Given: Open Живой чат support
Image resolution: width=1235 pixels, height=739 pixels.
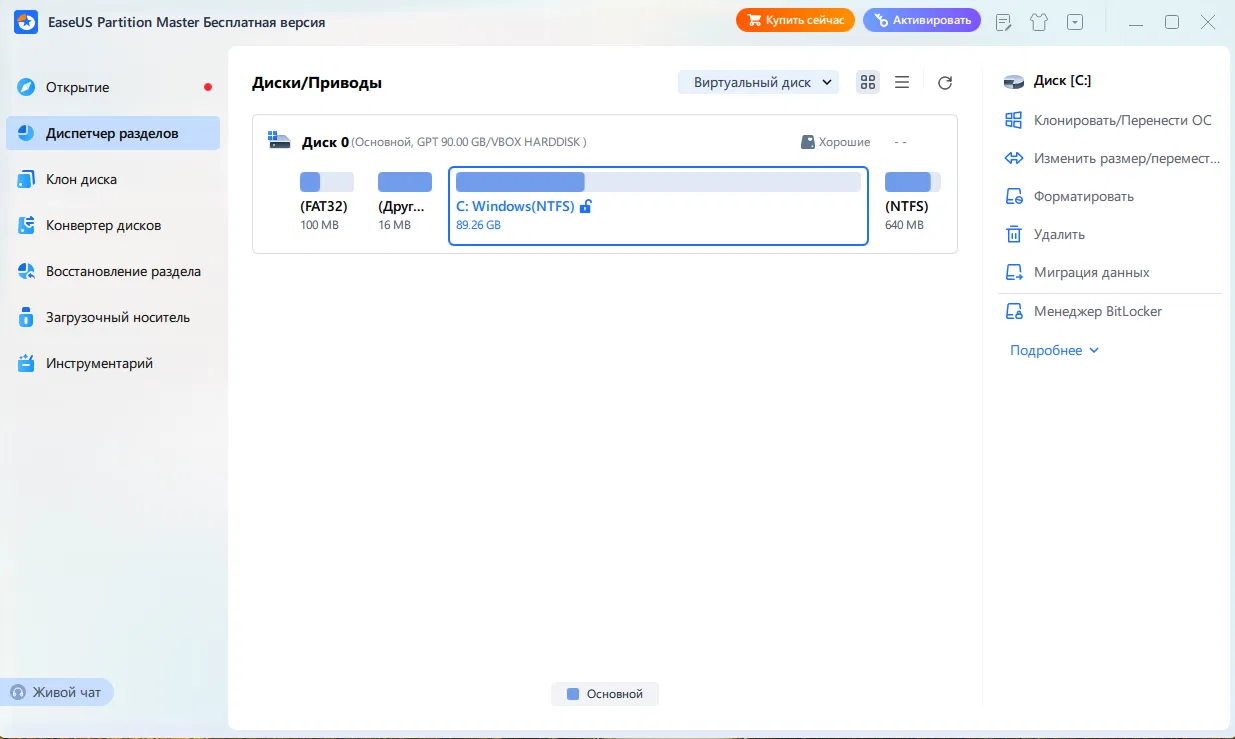Looking at the screenshot, I should (x=59, y=692).
